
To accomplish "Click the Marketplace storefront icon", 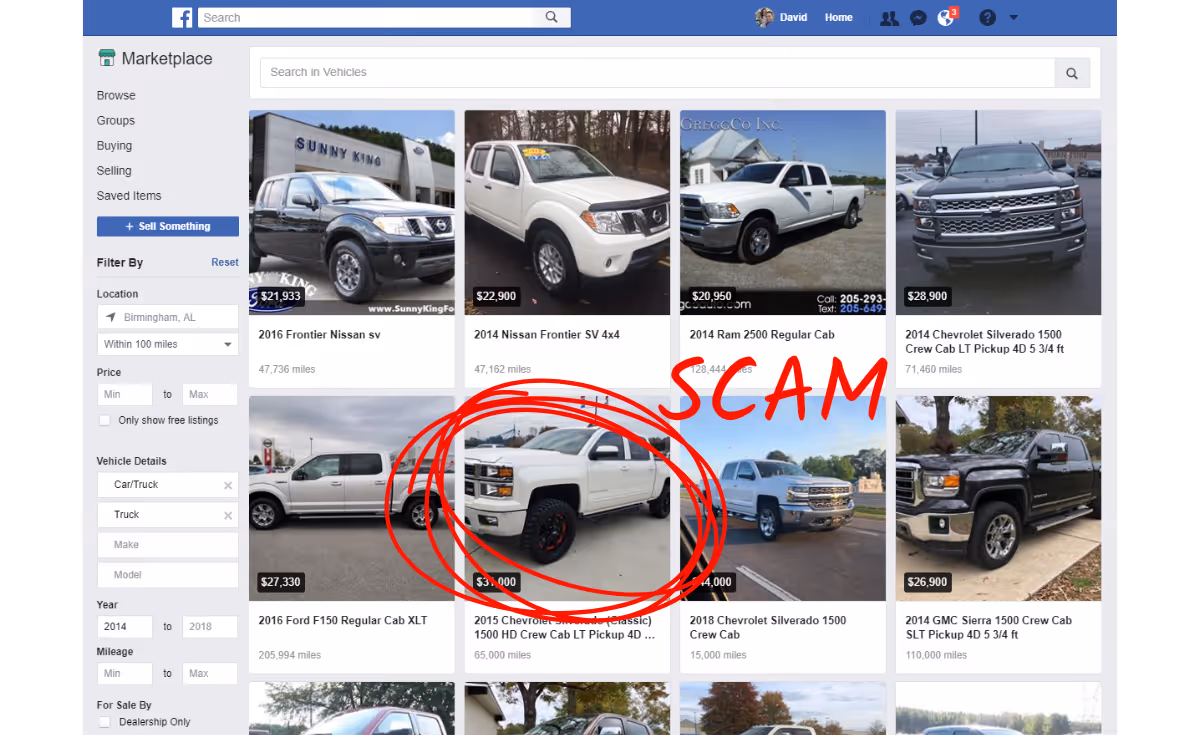I will point(107,58).
